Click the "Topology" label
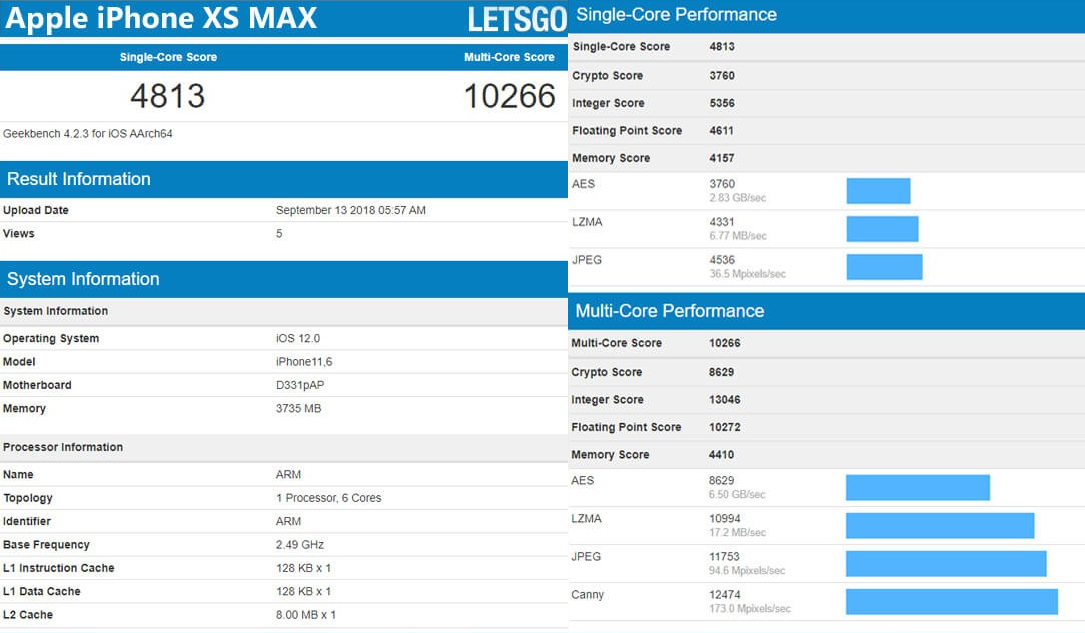This screenshot has width=1085, height=633. coord(28,498)
